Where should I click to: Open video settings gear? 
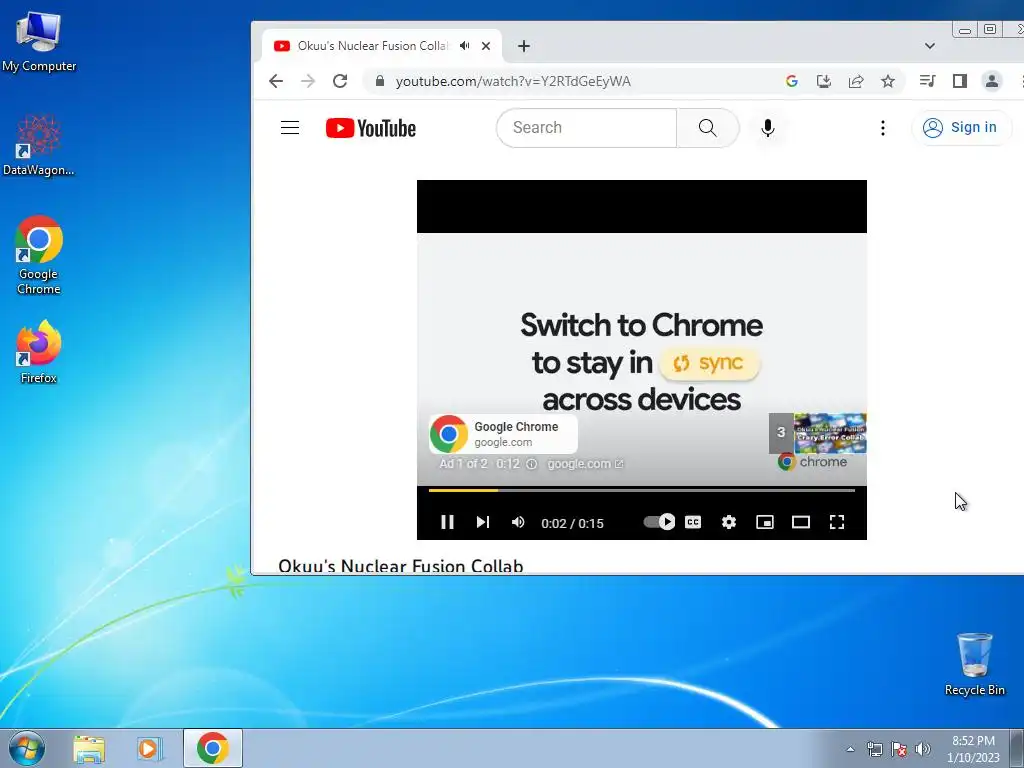[729, 522]
